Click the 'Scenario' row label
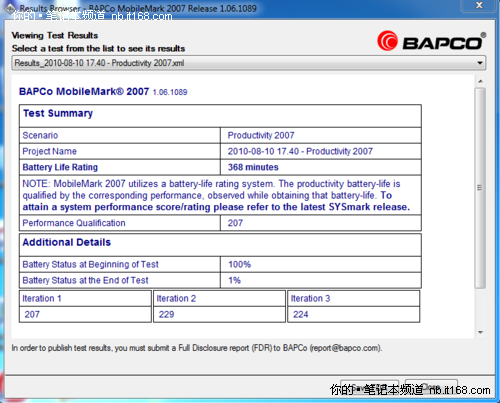Screen dimensions: 500x403 [x=40, y=135]
